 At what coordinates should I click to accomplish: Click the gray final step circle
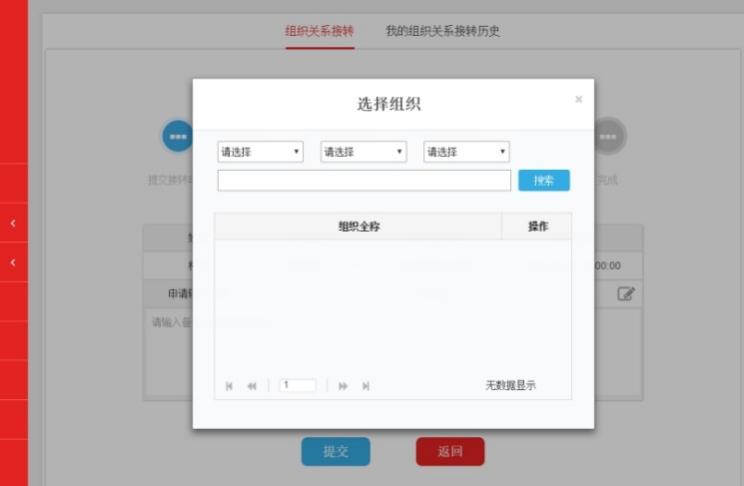(609, 136)
